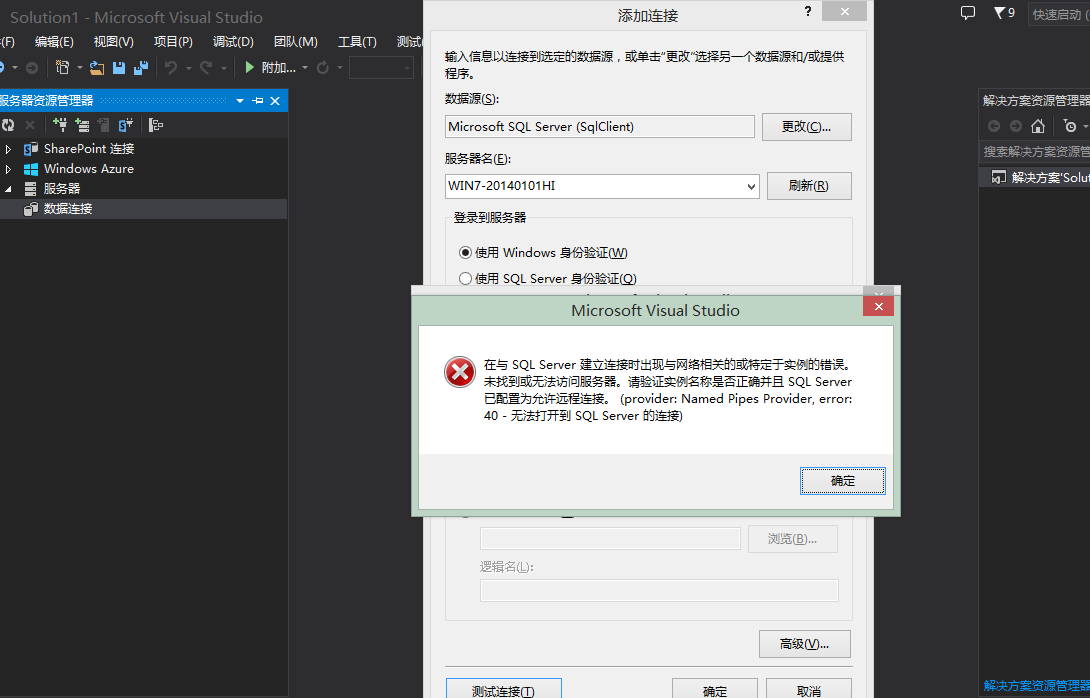Screen dimensions: 1090x698
Task: Open the 编辑(E) menu
Action: (x=54, y=42)
